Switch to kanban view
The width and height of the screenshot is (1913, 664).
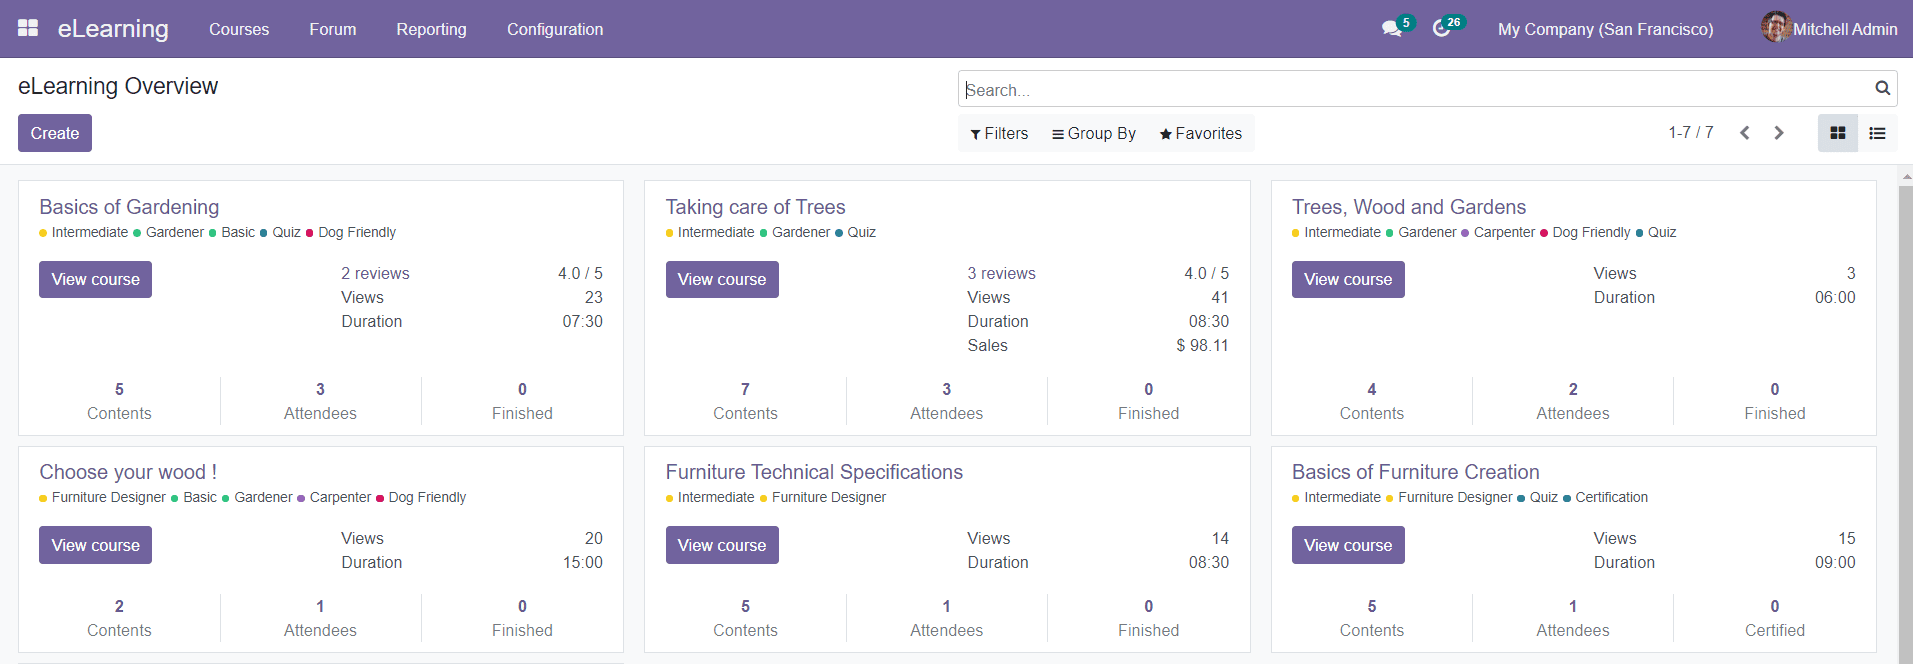(x=1838, y=133)
